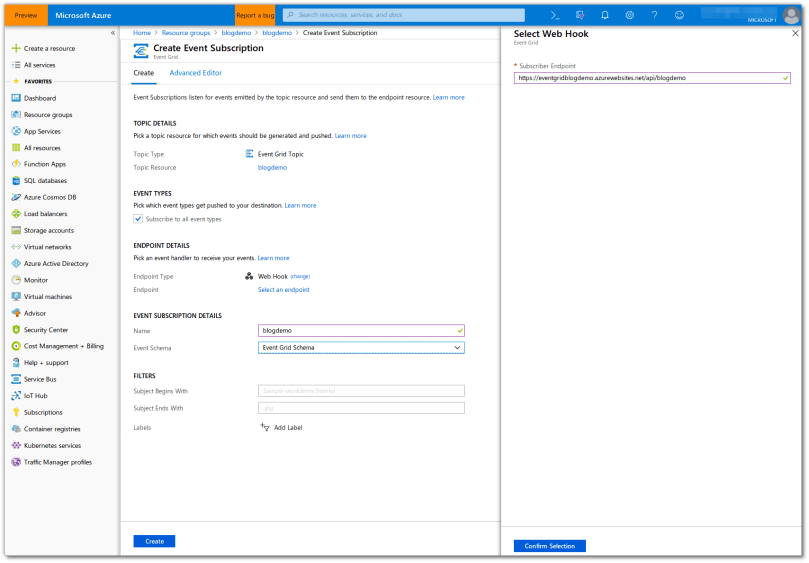
Task: Change the Web Hook endpoint type
Action: [x=300, y=276]
